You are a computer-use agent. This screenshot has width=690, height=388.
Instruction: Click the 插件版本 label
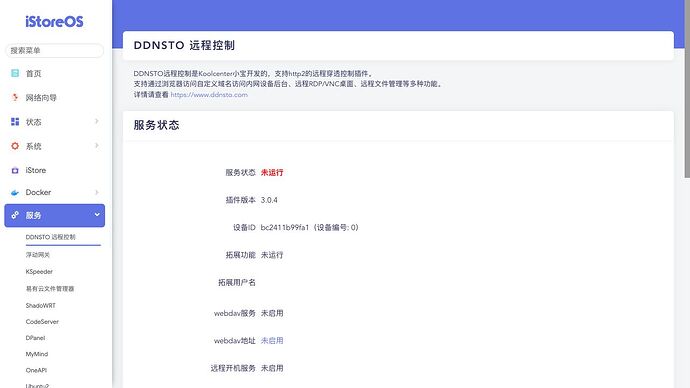point(240,200)
